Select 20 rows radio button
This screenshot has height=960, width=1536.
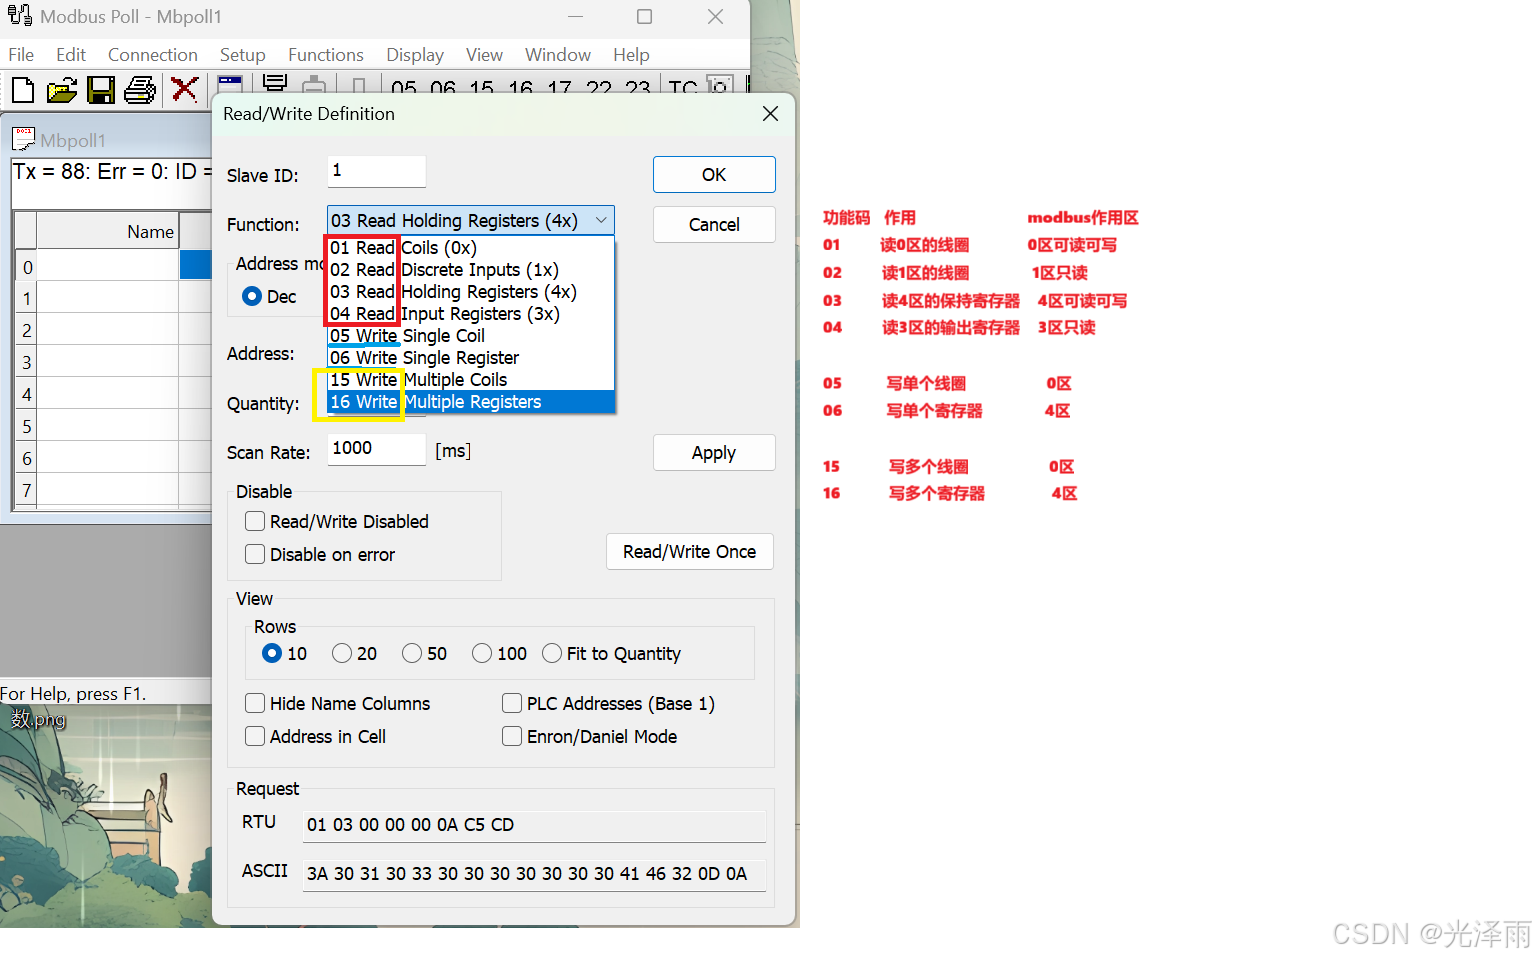(342, 653)
